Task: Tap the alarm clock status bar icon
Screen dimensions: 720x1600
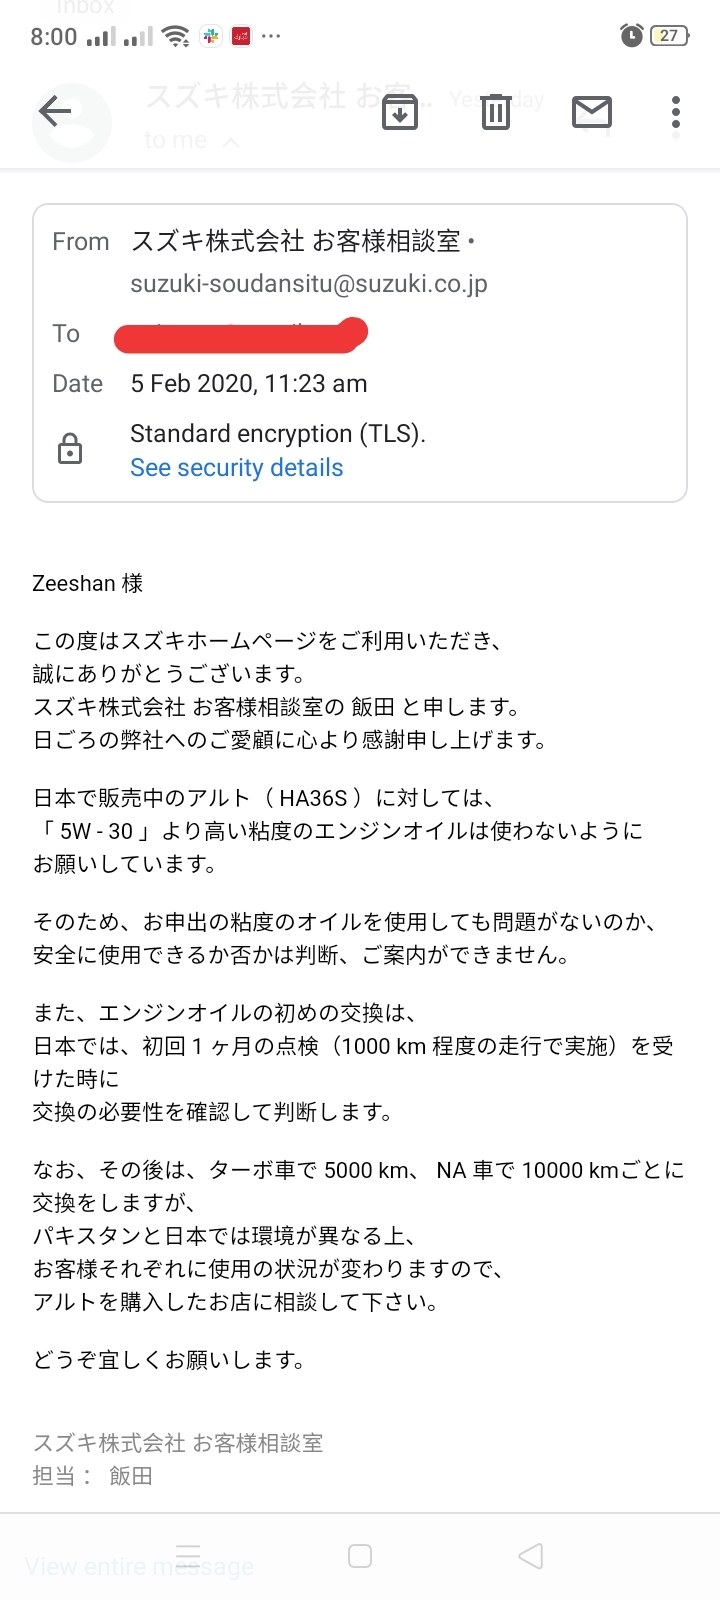Action: pos(632,36)
